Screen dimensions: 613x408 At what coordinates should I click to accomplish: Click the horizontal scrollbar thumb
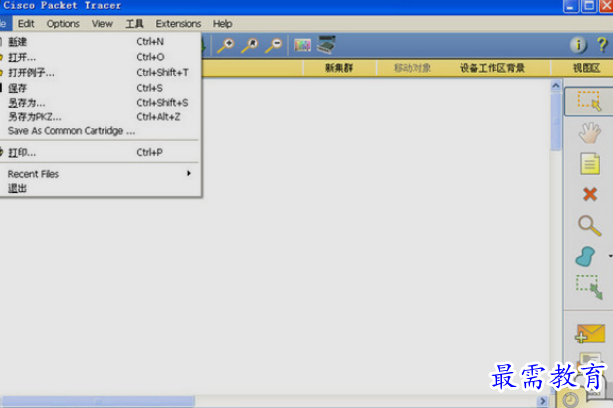(x=98, y=401)
